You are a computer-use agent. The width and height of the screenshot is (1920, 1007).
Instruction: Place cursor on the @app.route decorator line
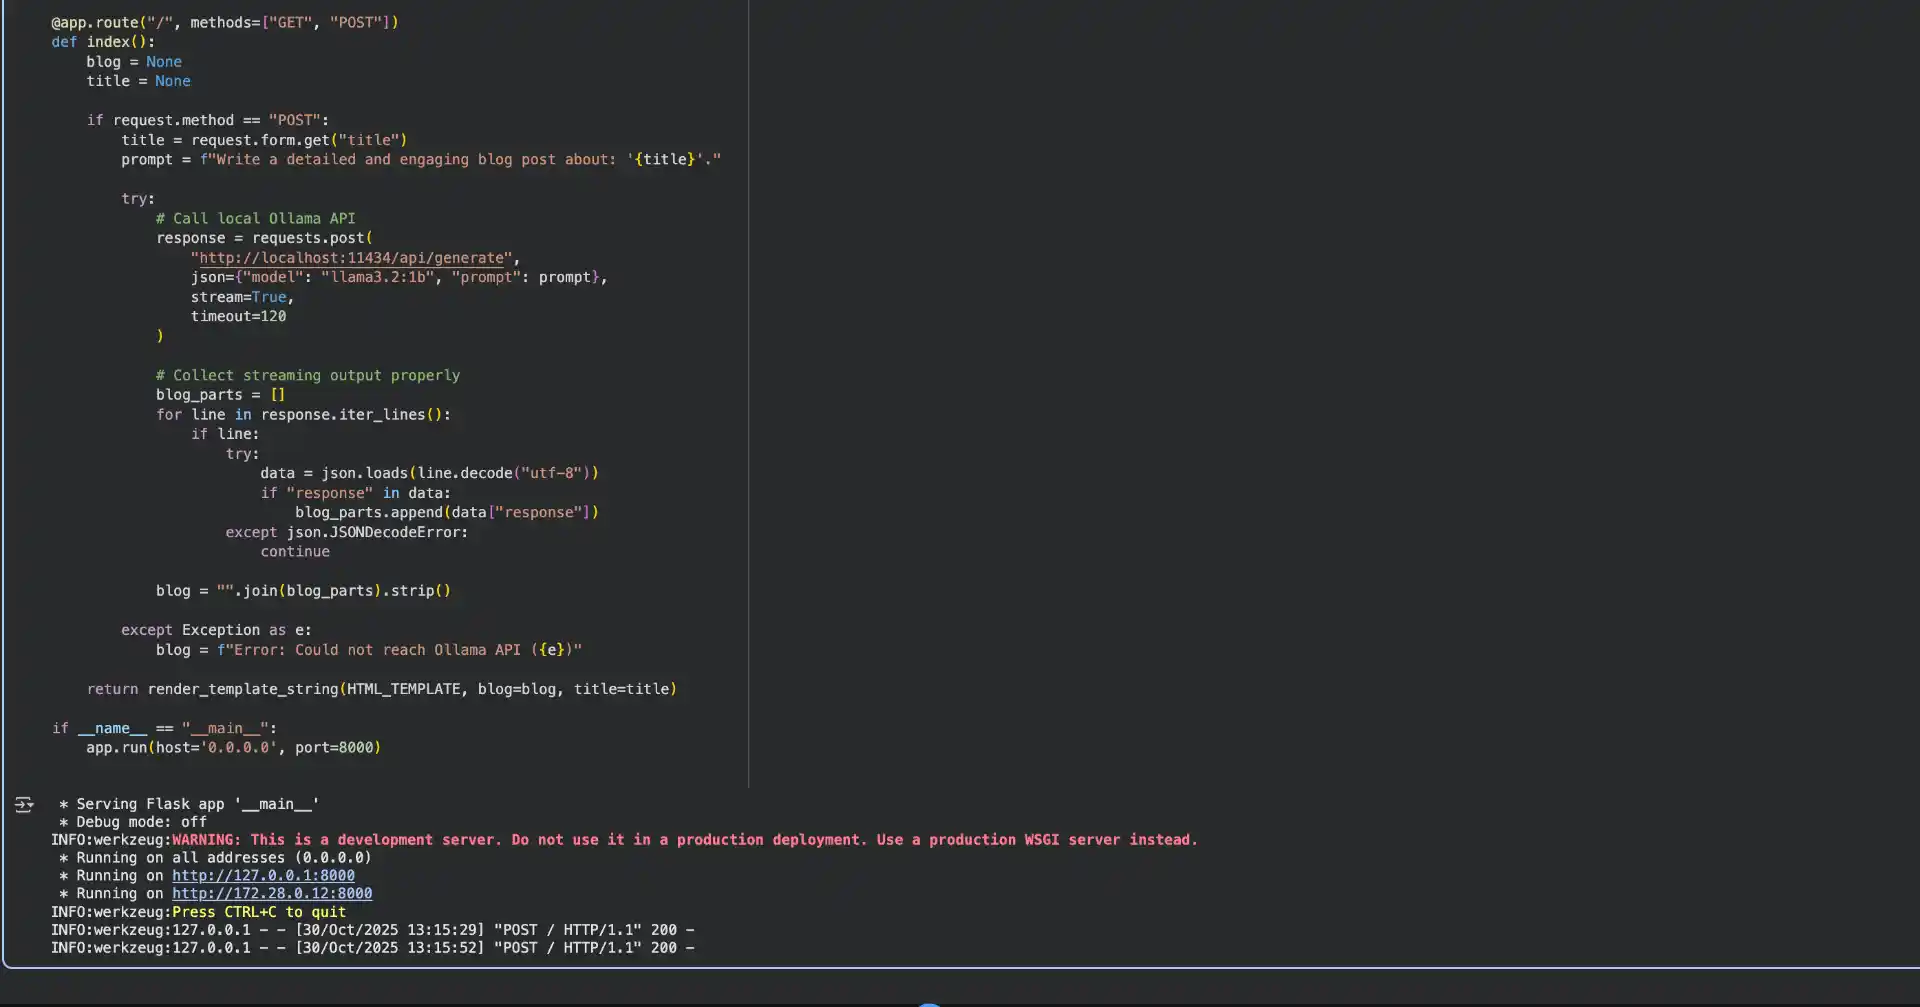(x=225, y=22)
